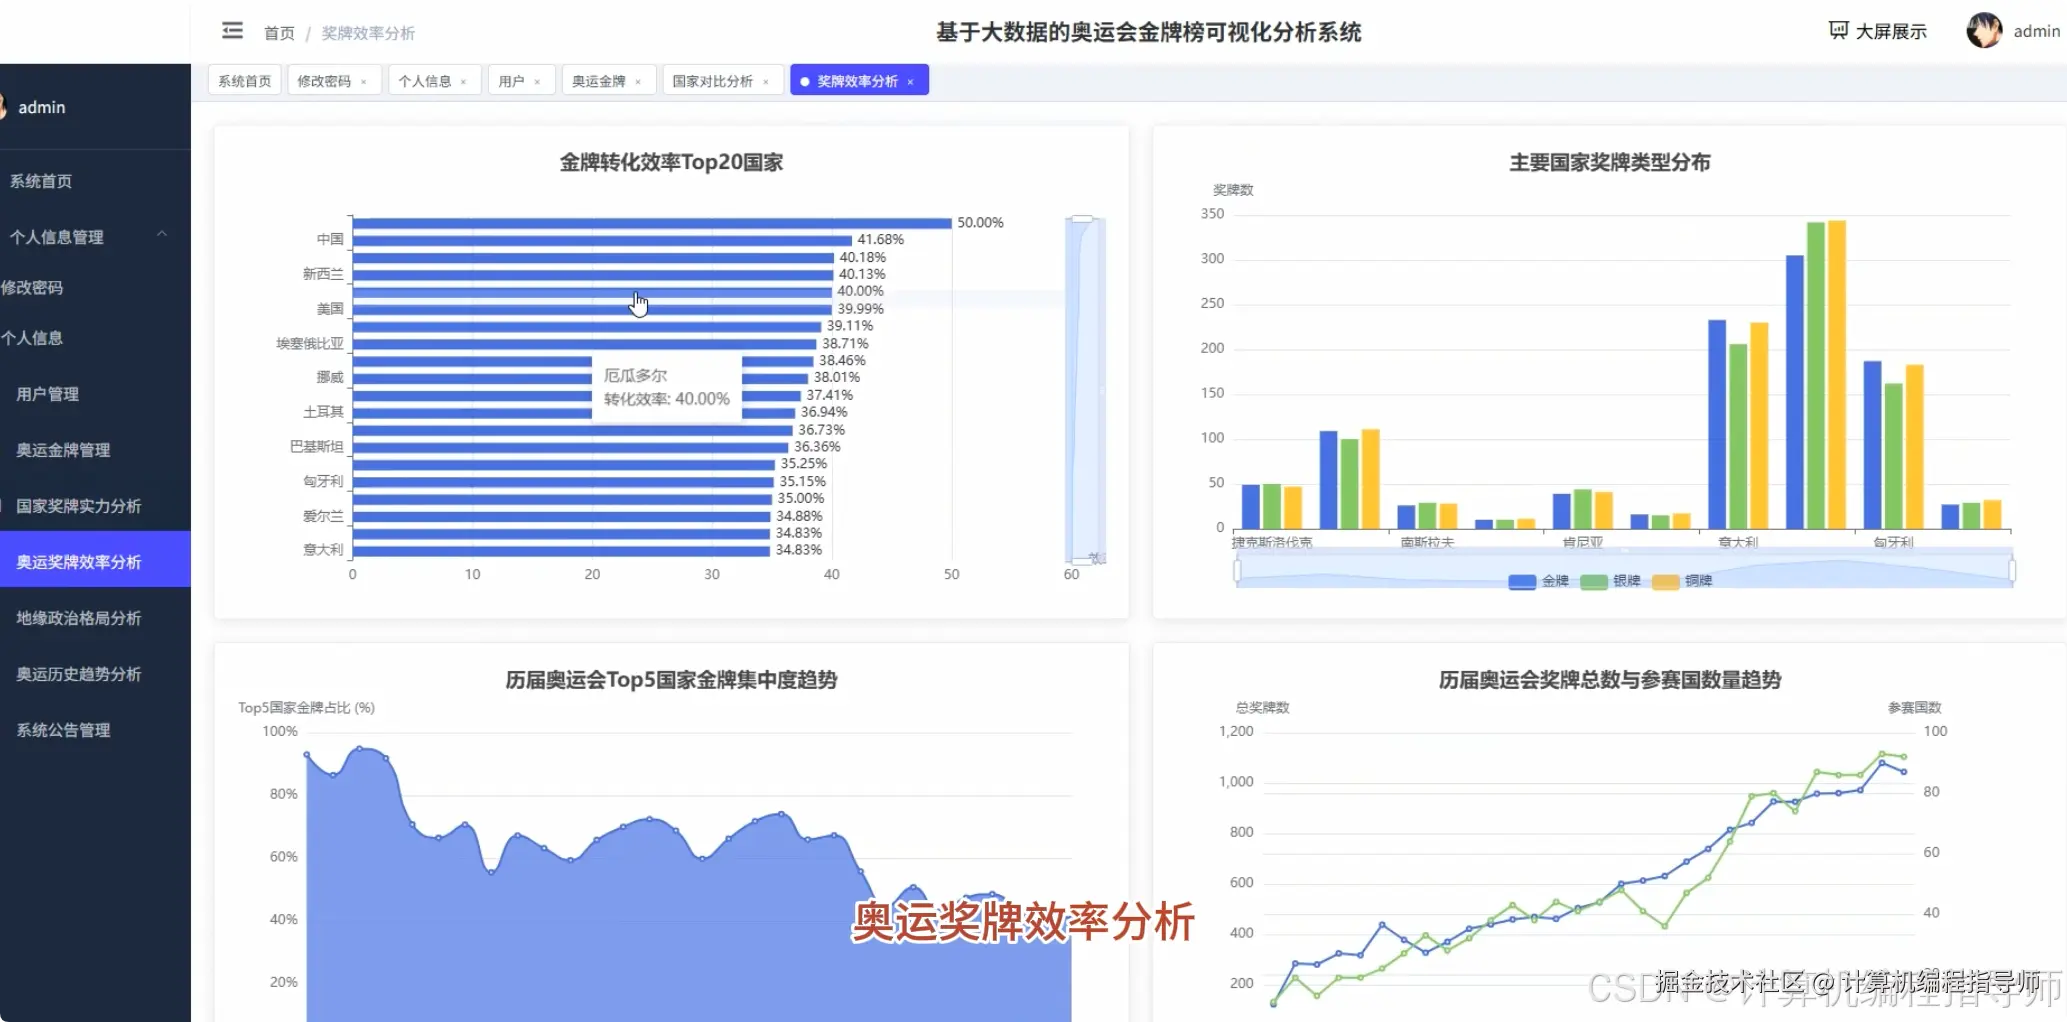Click the admin avatar in header
2067x1022 pixels.
click(1984, 31)
